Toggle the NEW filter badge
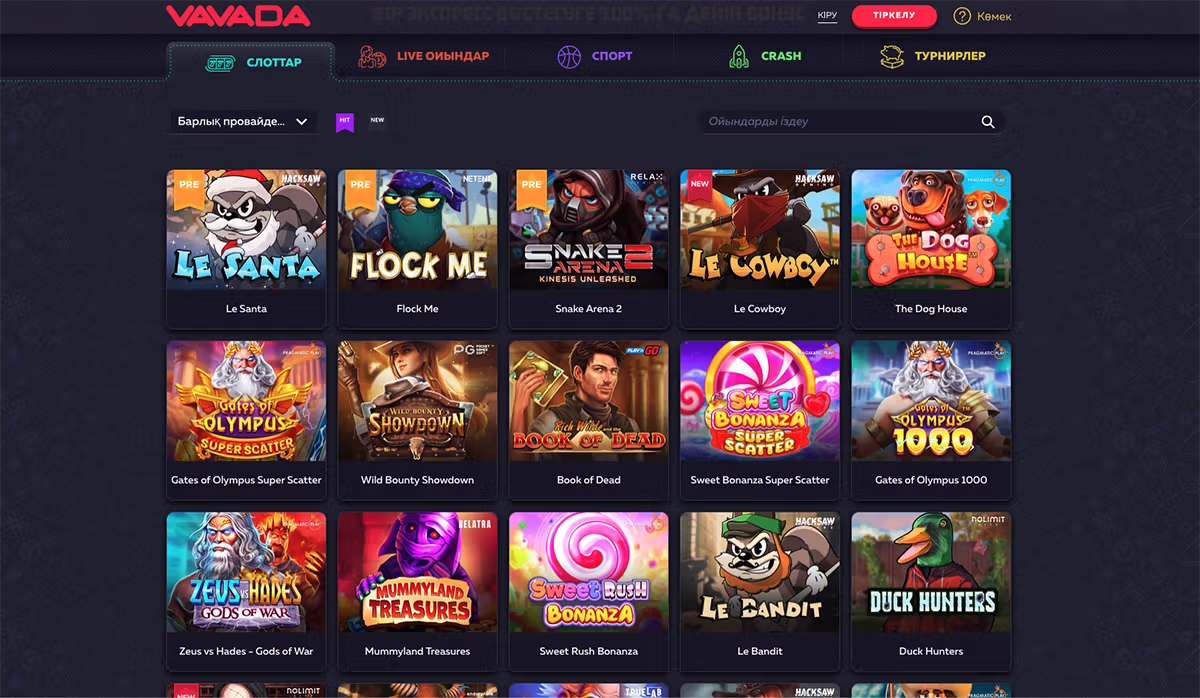 [x=377, y=120]
